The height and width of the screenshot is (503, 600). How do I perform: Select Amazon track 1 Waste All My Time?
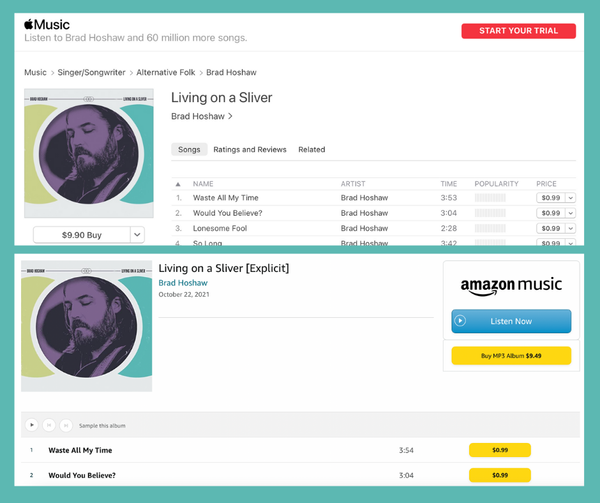tap(80, 450)
